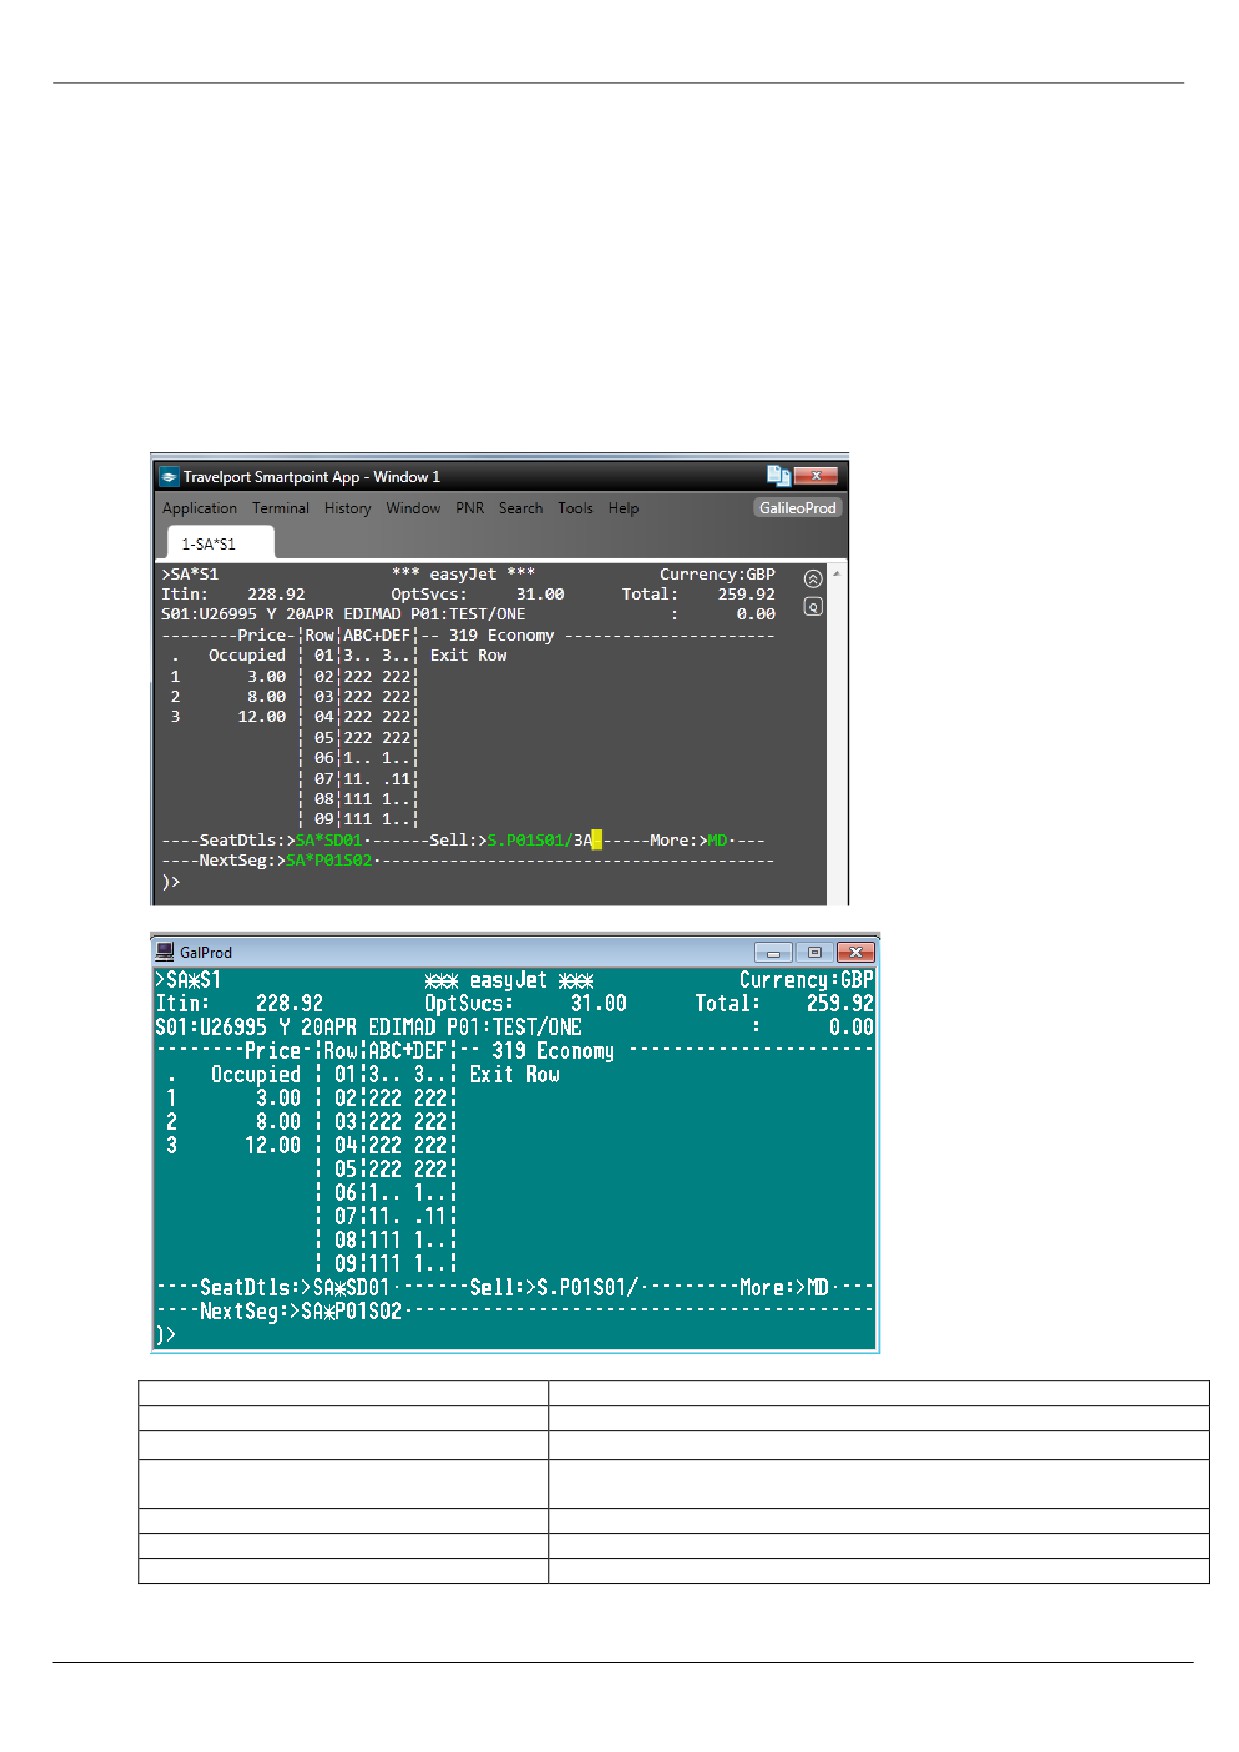The image size is (1239, 1752).
Task: Open the History menu
Action: (348, 508)
